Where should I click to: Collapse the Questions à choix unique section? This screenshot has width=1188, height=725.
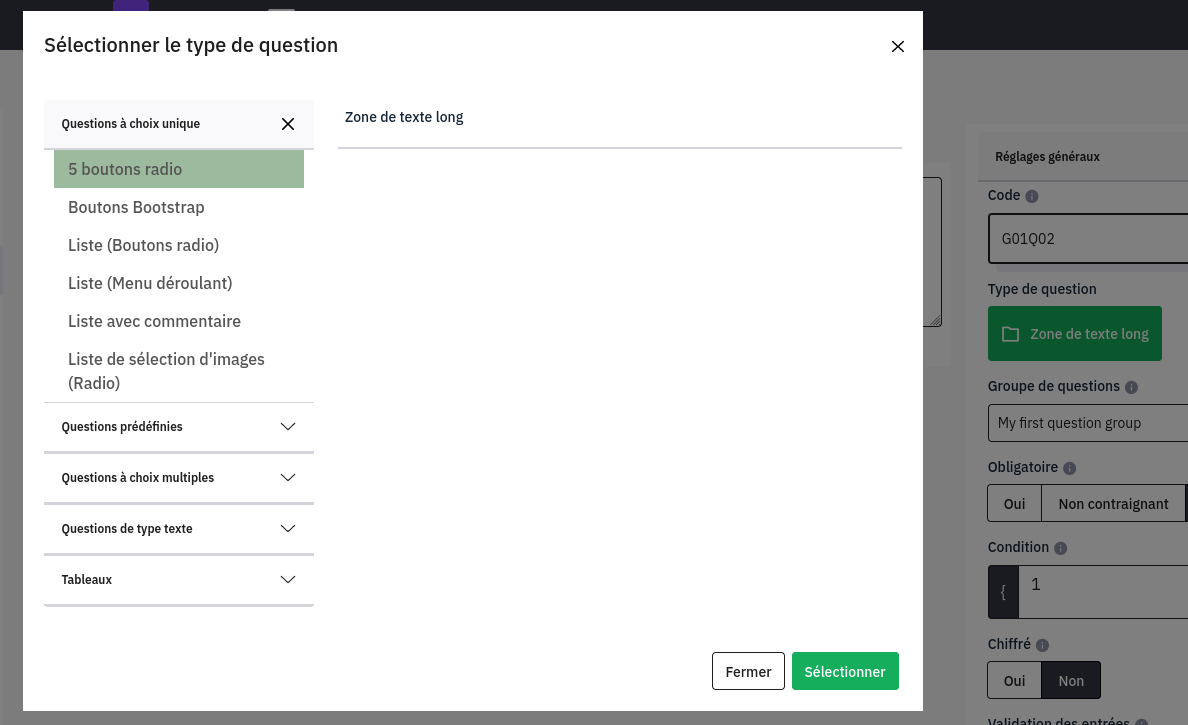click(x=288, y=124)
